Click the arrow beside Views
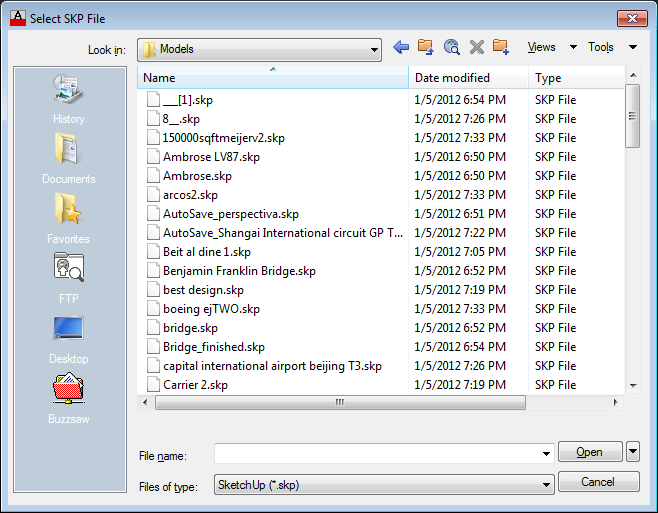This screenshot has width=658, height=513. 573,47
